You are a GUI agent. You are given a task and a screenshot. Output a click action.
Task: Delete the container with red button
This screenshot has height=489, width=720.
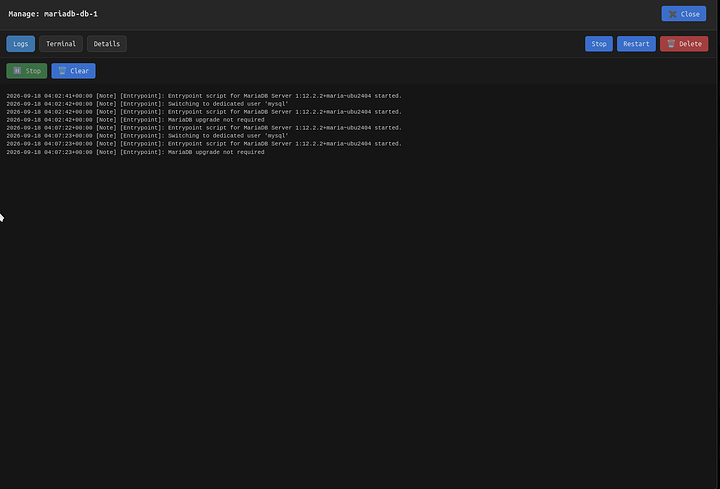pos(684,44)
